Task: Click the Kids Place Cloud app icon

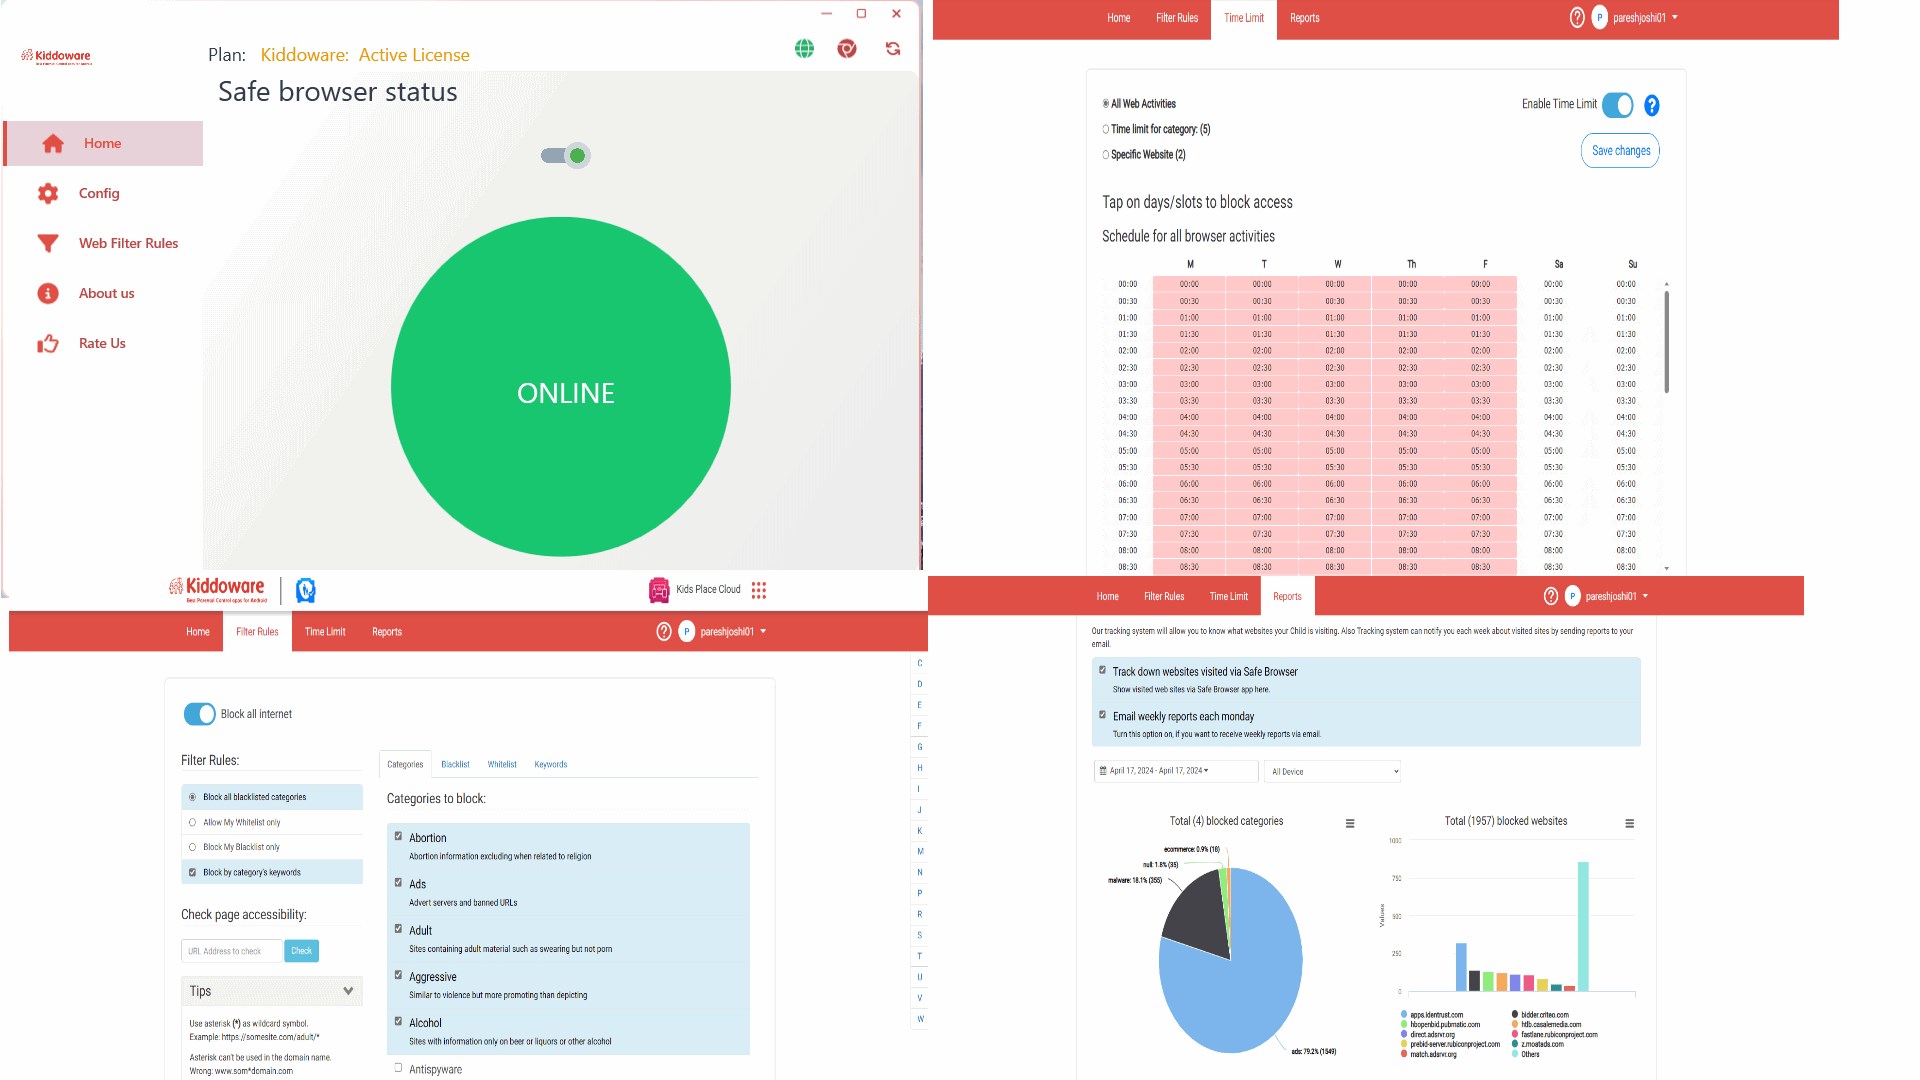Action: [659, 590]
